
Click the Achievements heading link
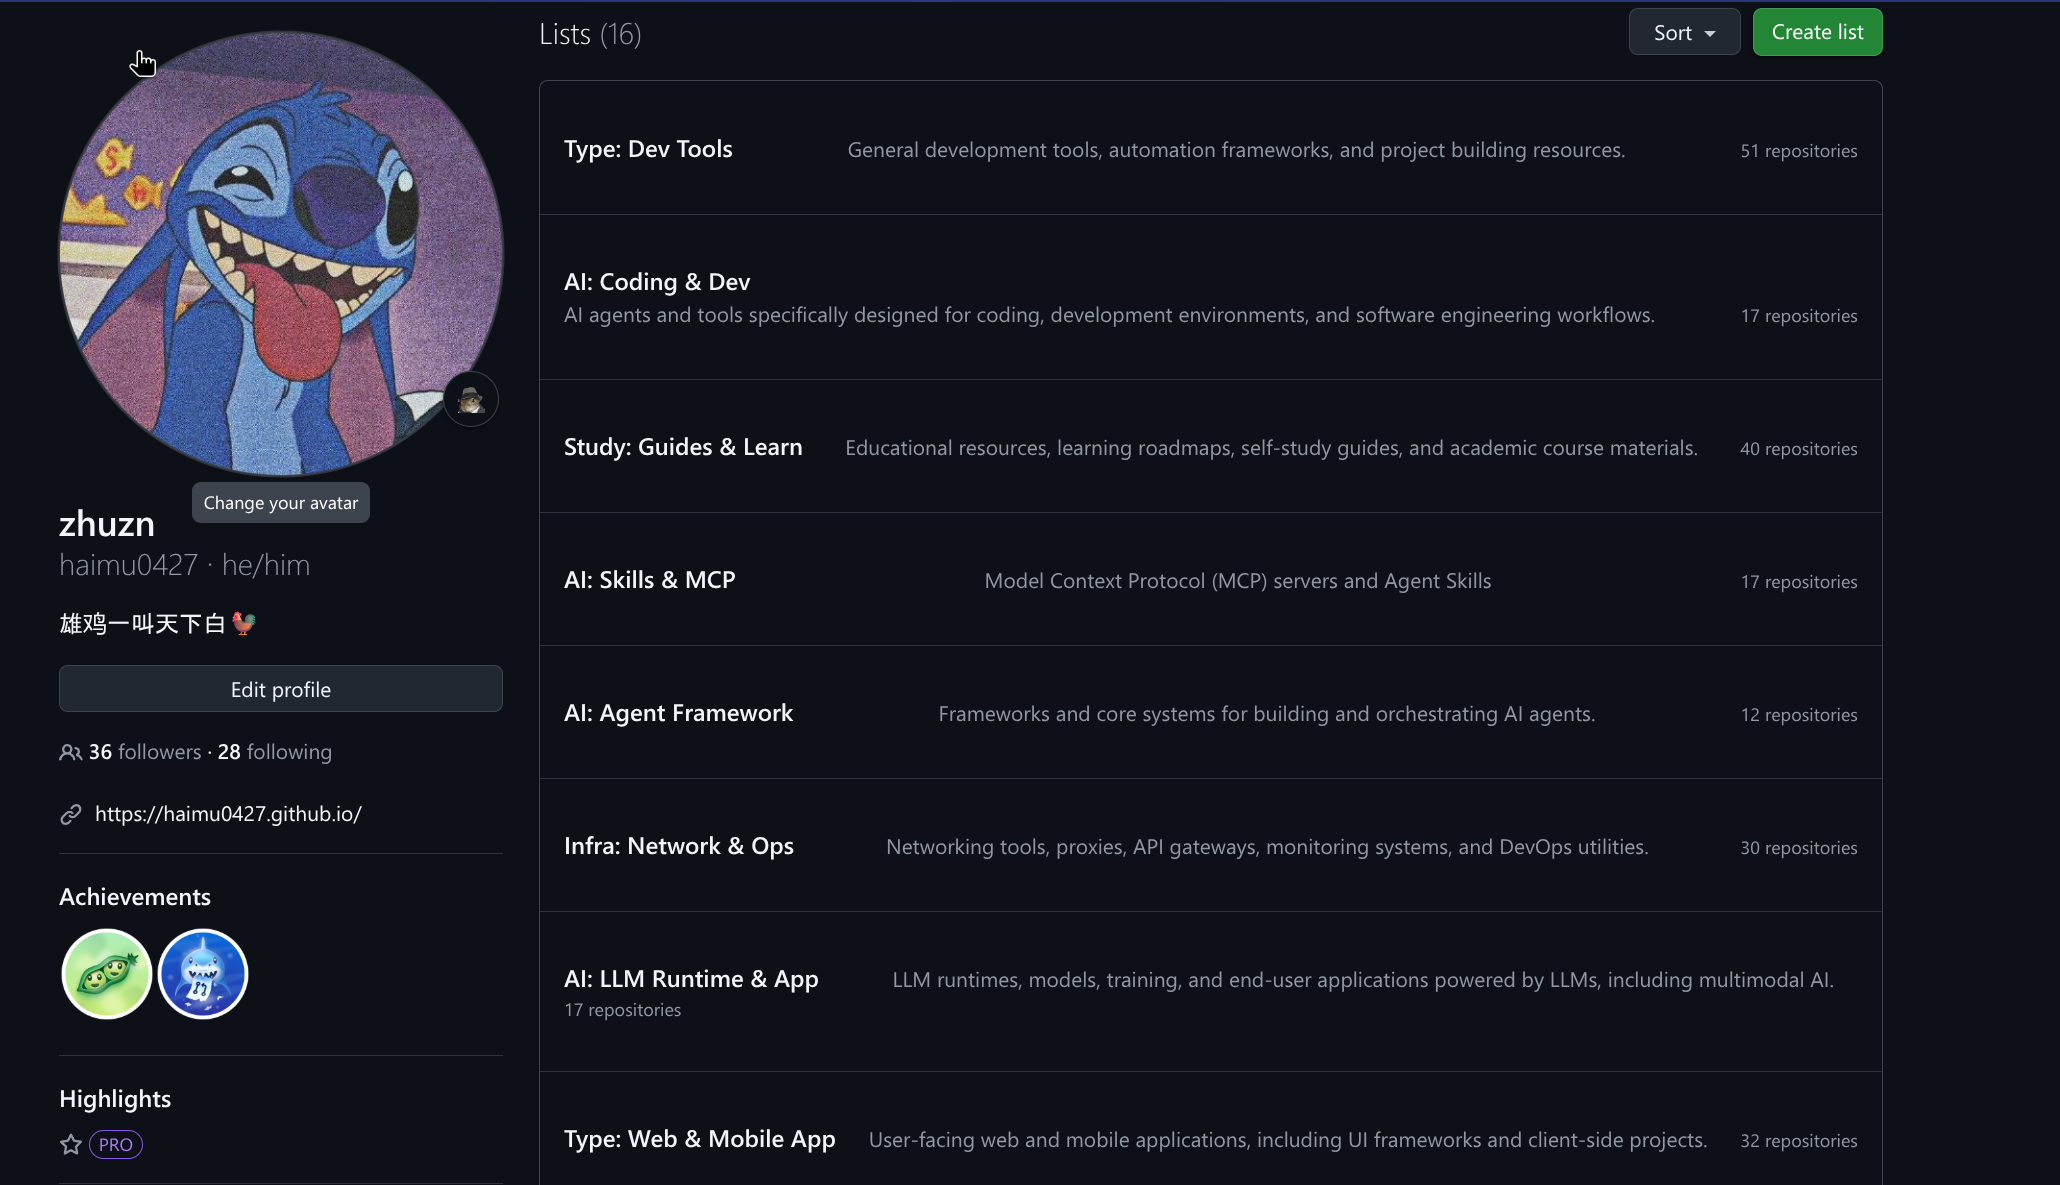(x=135, y=897)
